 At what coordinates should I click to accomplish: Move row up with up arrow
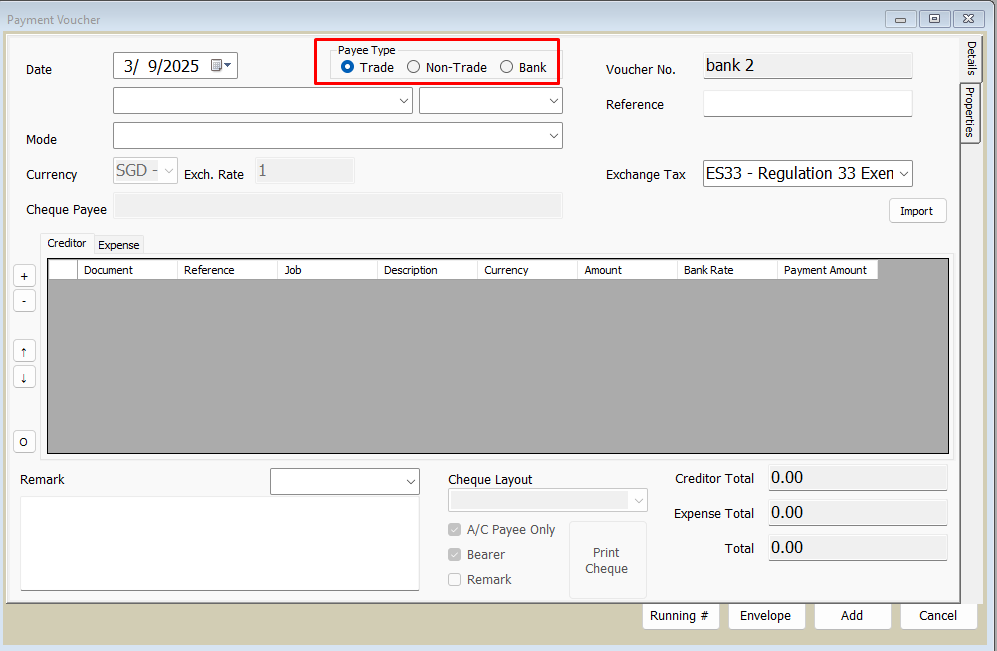pyautogui.click(x=24, y=351)
